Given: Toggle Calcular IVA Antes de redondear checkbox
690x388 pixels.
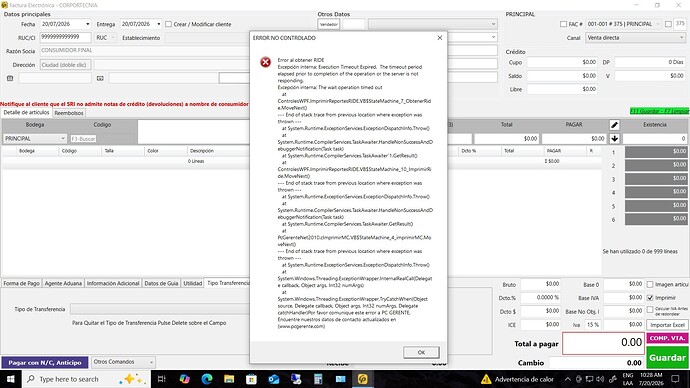Looking at the screenshot, I should 650,310.
